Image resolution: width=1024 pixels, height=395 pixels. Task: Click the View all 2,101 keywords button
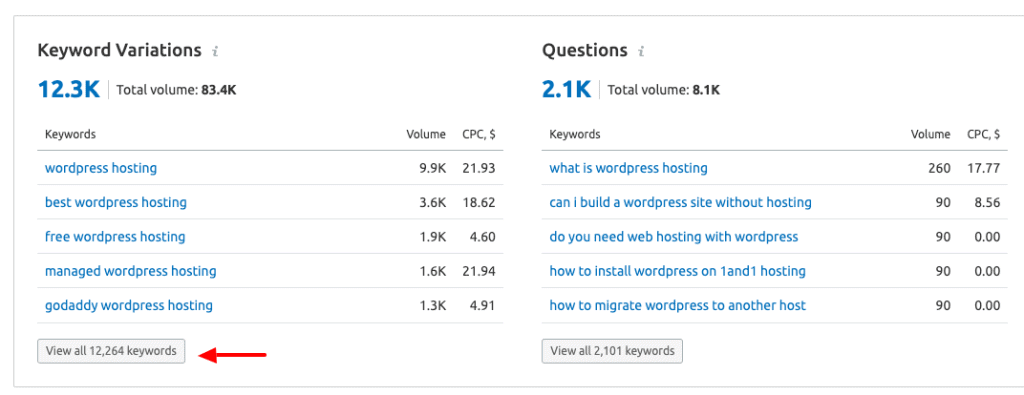[x=612, y=351]
